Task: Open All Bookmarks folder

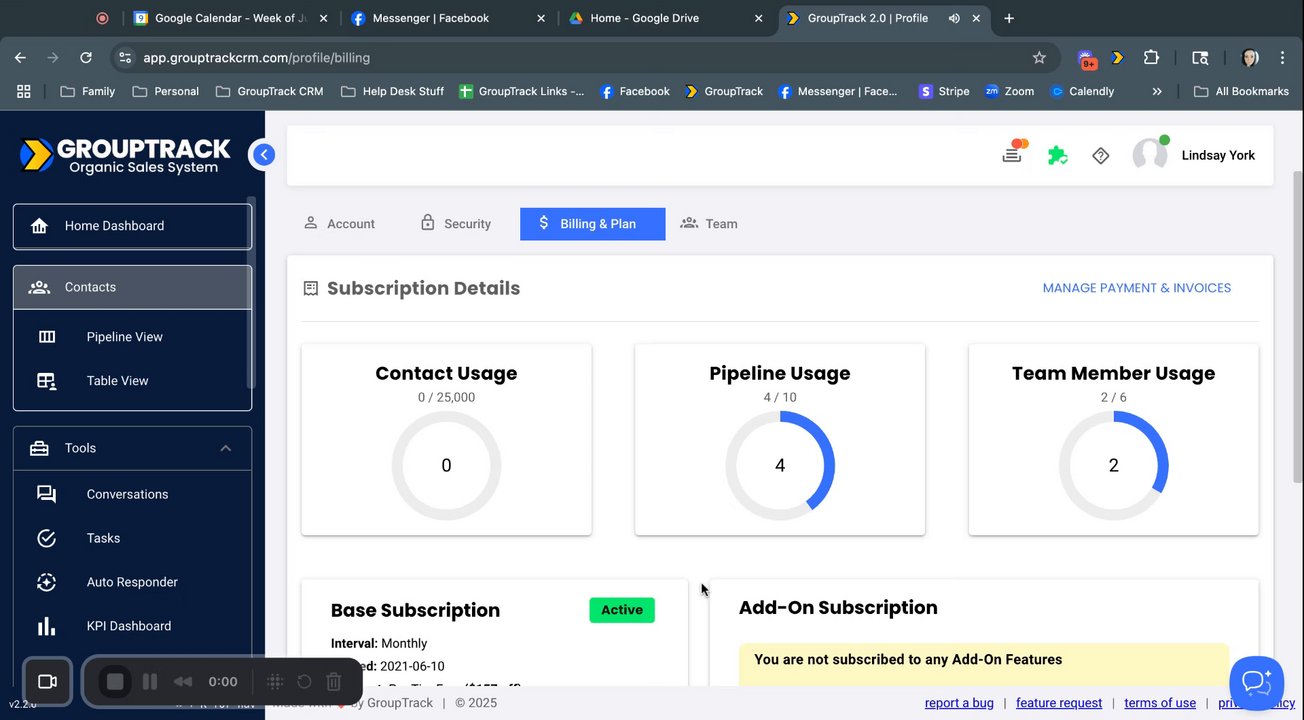Action: point(1241,91)
